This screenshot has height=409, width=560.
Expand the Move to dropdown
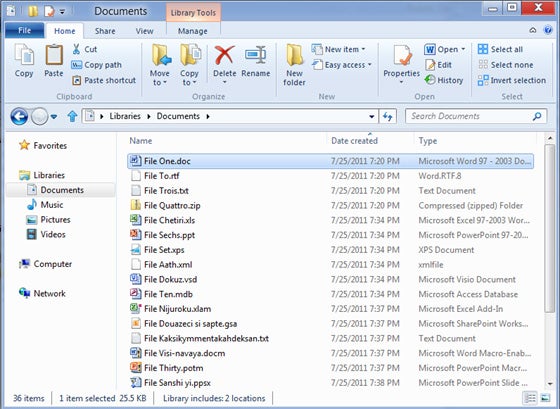tap(159, 78)
